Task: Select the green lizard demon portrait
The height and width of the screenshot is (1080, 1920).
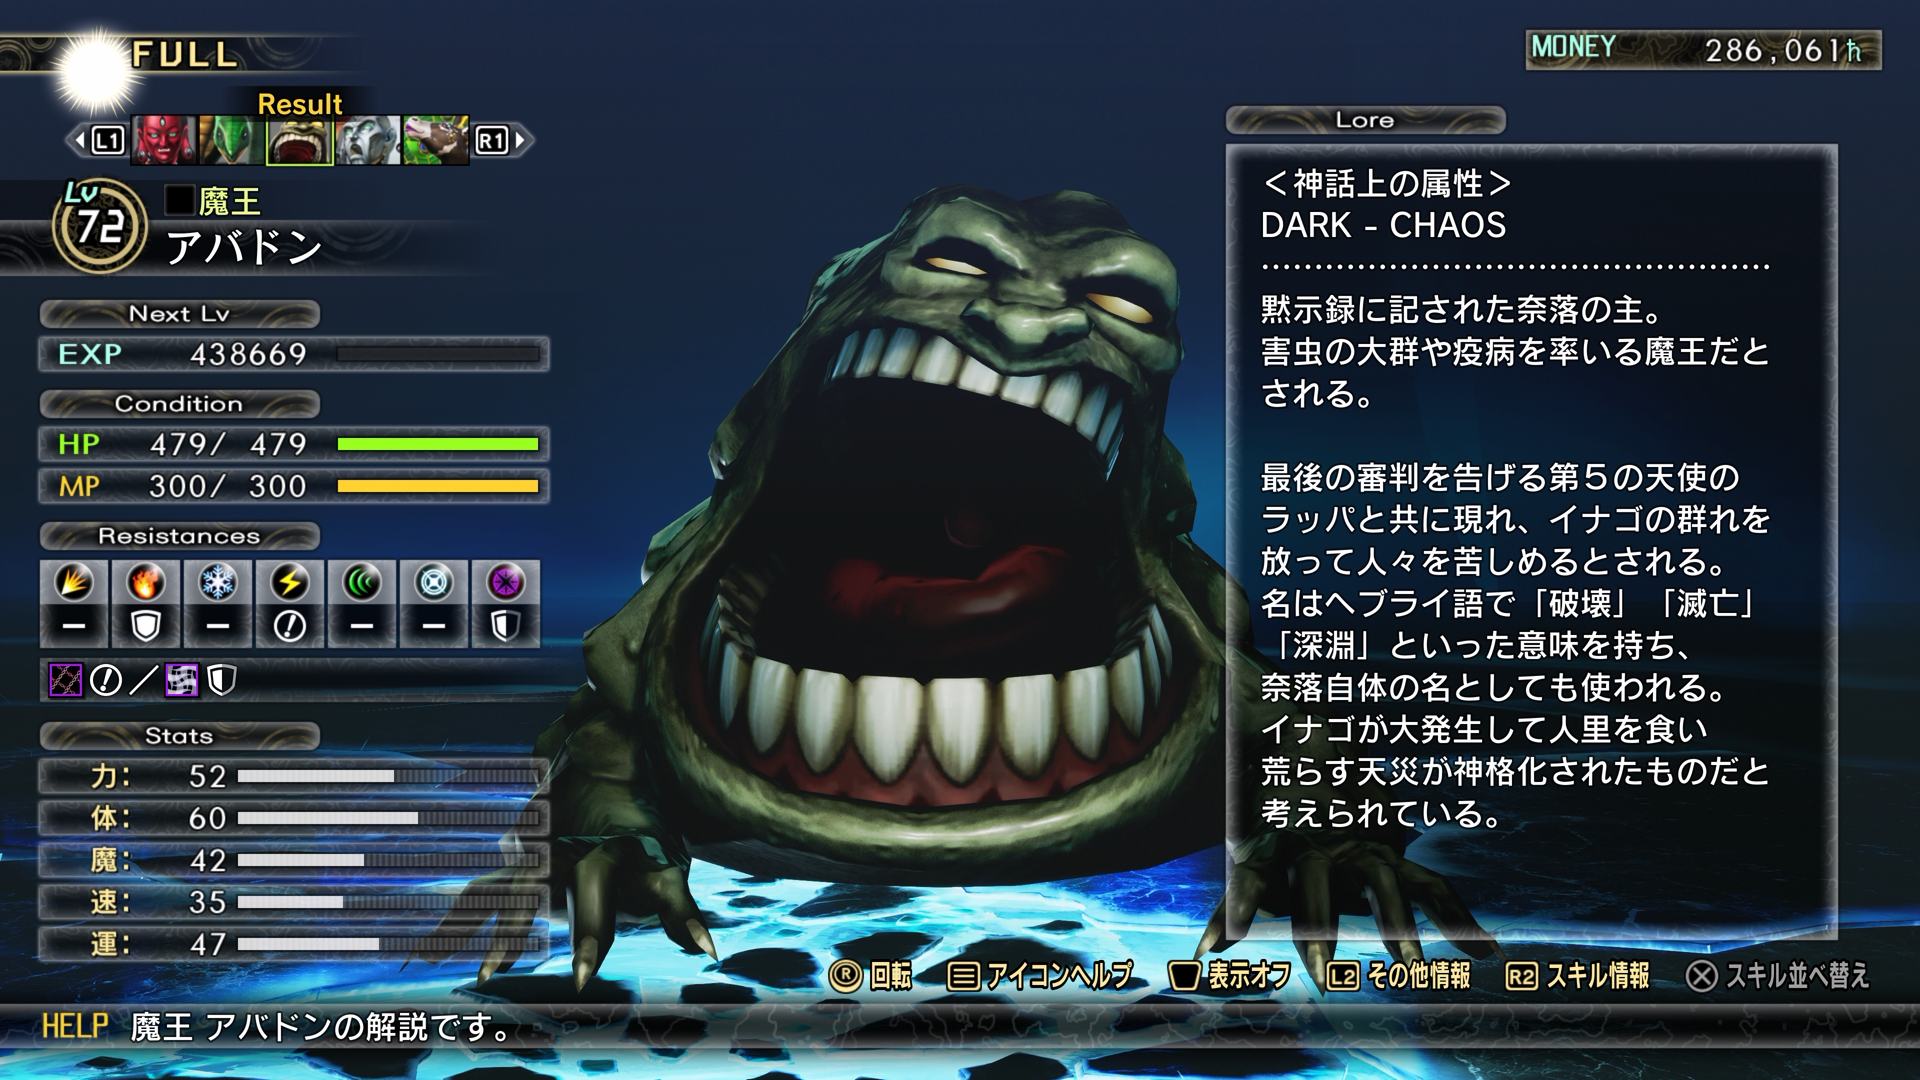Action: point(232,140)
